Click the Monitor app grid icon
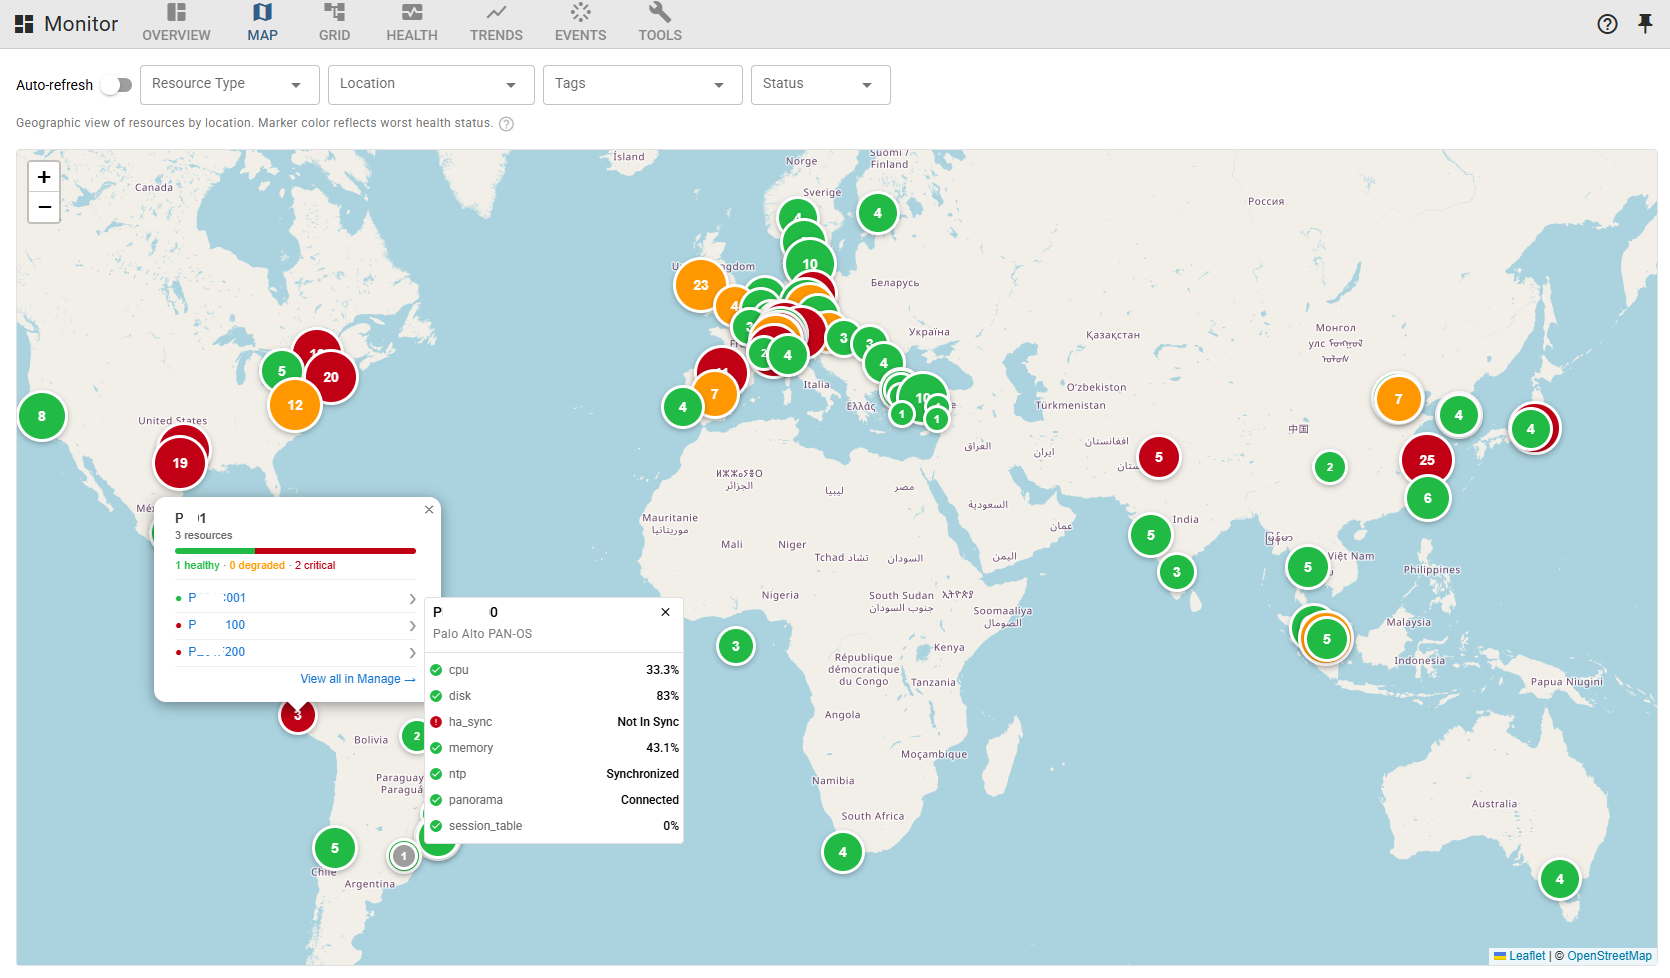Screen dimensions: 1670x978 pyautogui.click(x=24, y=24)
